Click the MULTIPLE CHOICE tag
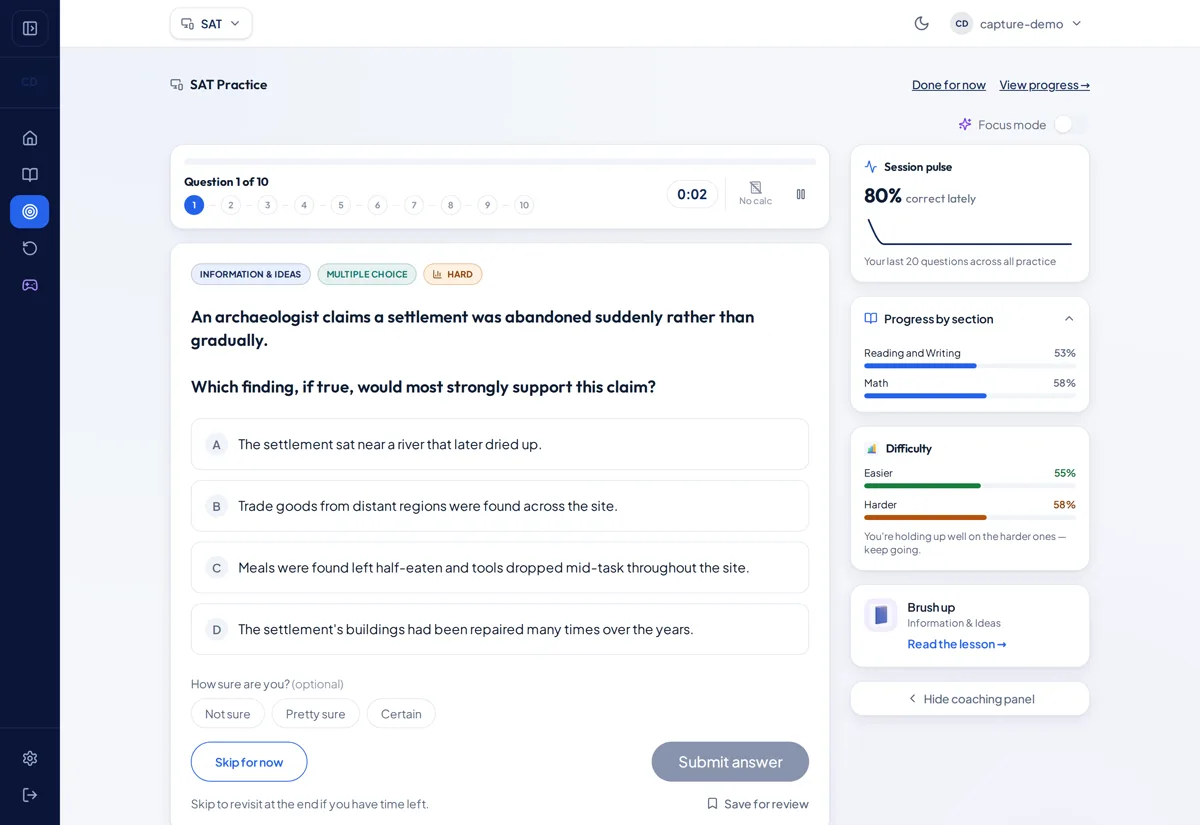The image size is (1200, 825). point(367,274)
